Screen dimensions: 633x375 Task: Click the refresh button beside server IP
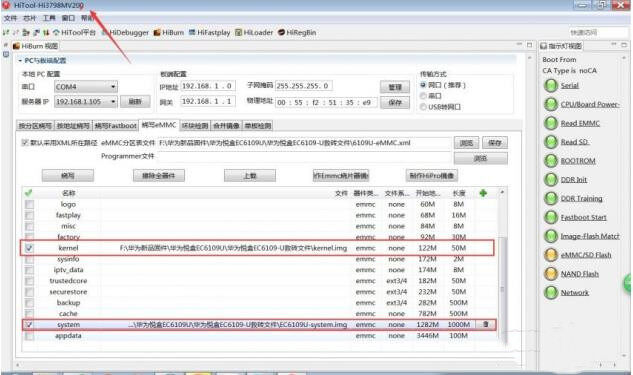(x=135, y=101)
